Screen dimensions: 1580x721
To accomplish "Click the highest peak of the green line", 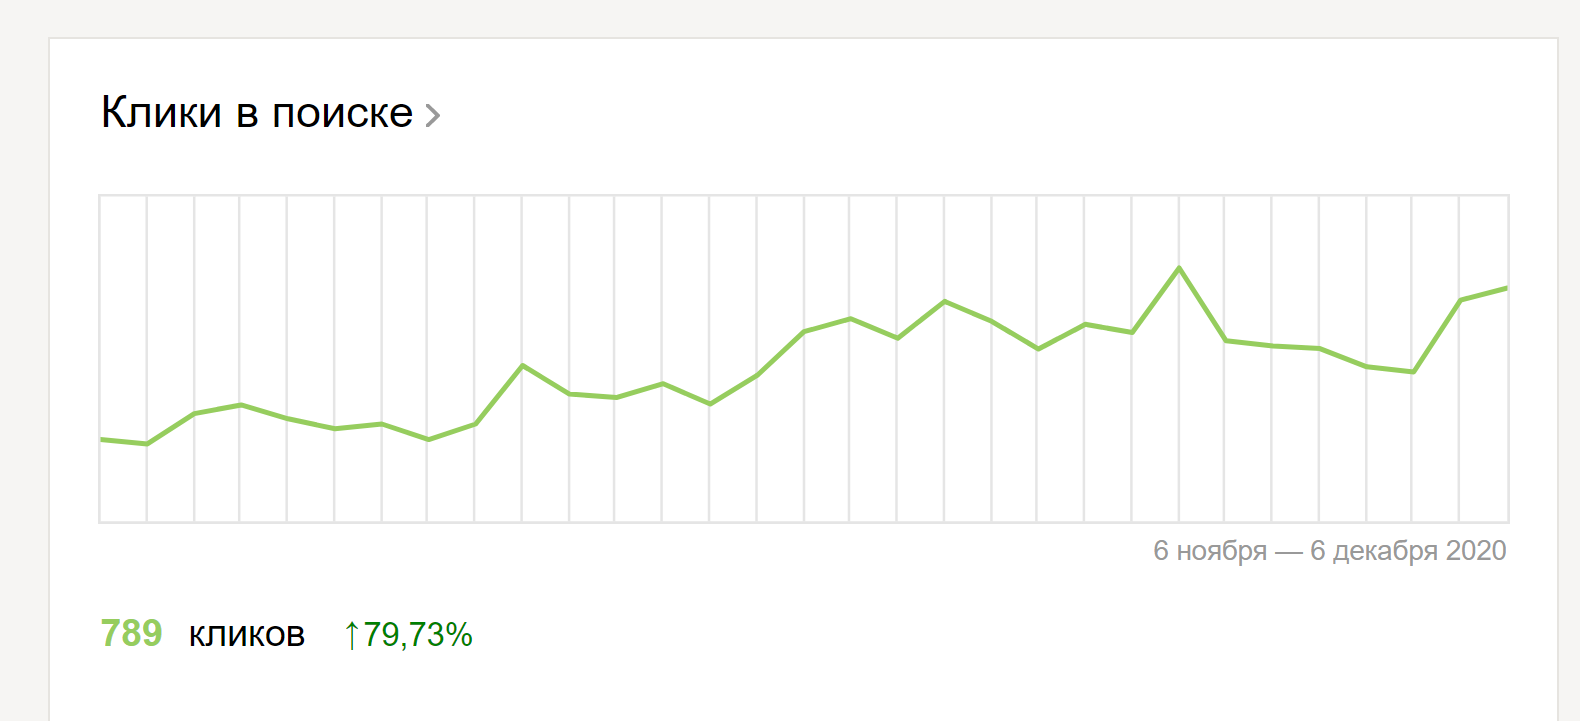I will coord(1179,268).
